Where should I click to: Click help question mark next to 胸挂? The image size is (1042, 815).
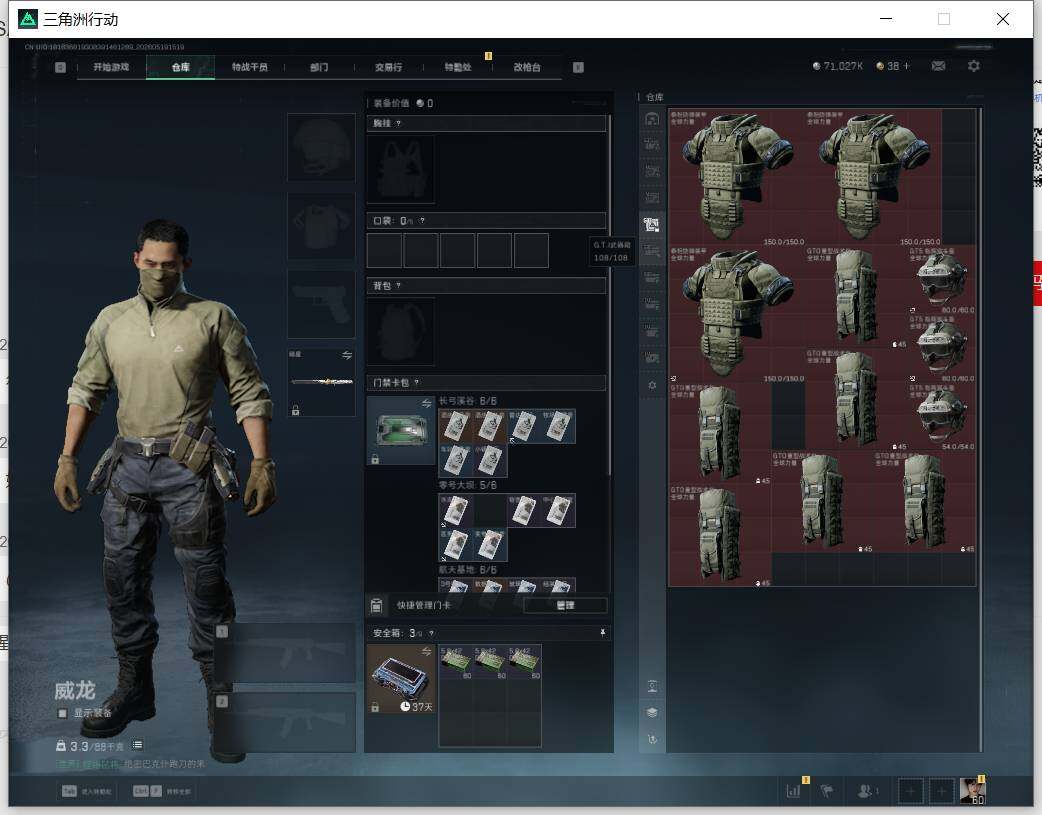coord(398,124)
